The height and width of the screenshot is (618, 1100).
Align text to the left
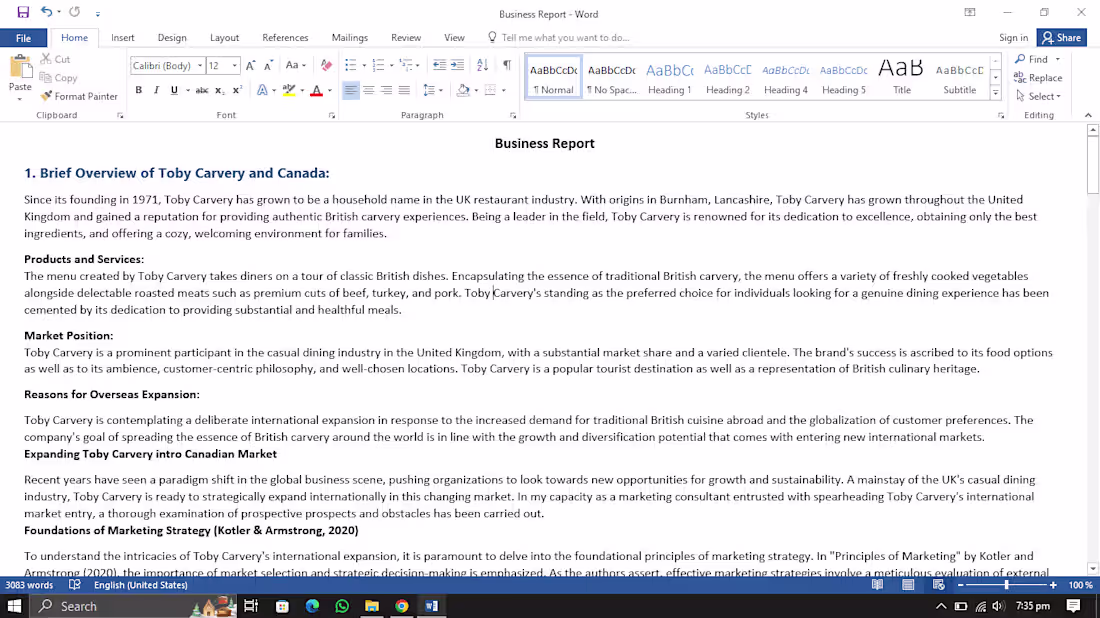350,90
